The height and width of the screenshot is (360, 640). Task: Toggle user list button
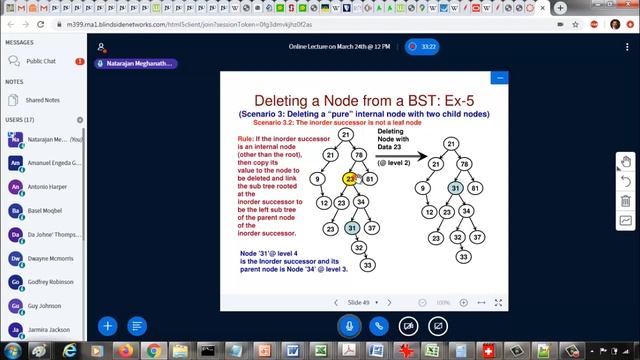101,47
